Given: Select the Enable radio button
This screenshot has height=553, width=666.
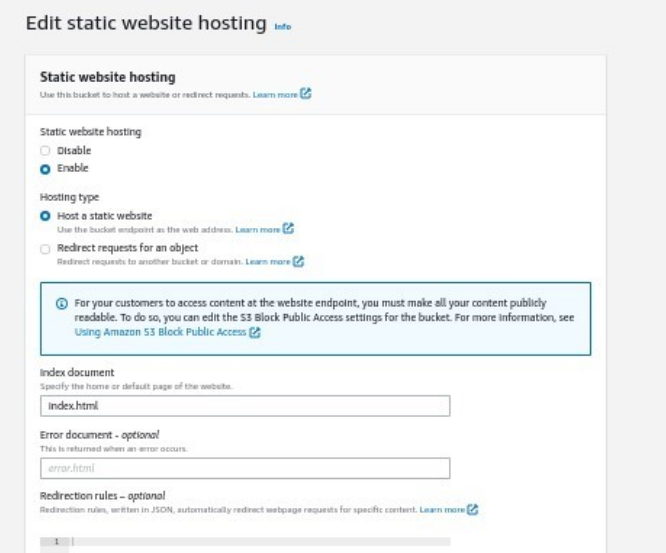Looking at the screenshot, I should [x=45, y=169].
